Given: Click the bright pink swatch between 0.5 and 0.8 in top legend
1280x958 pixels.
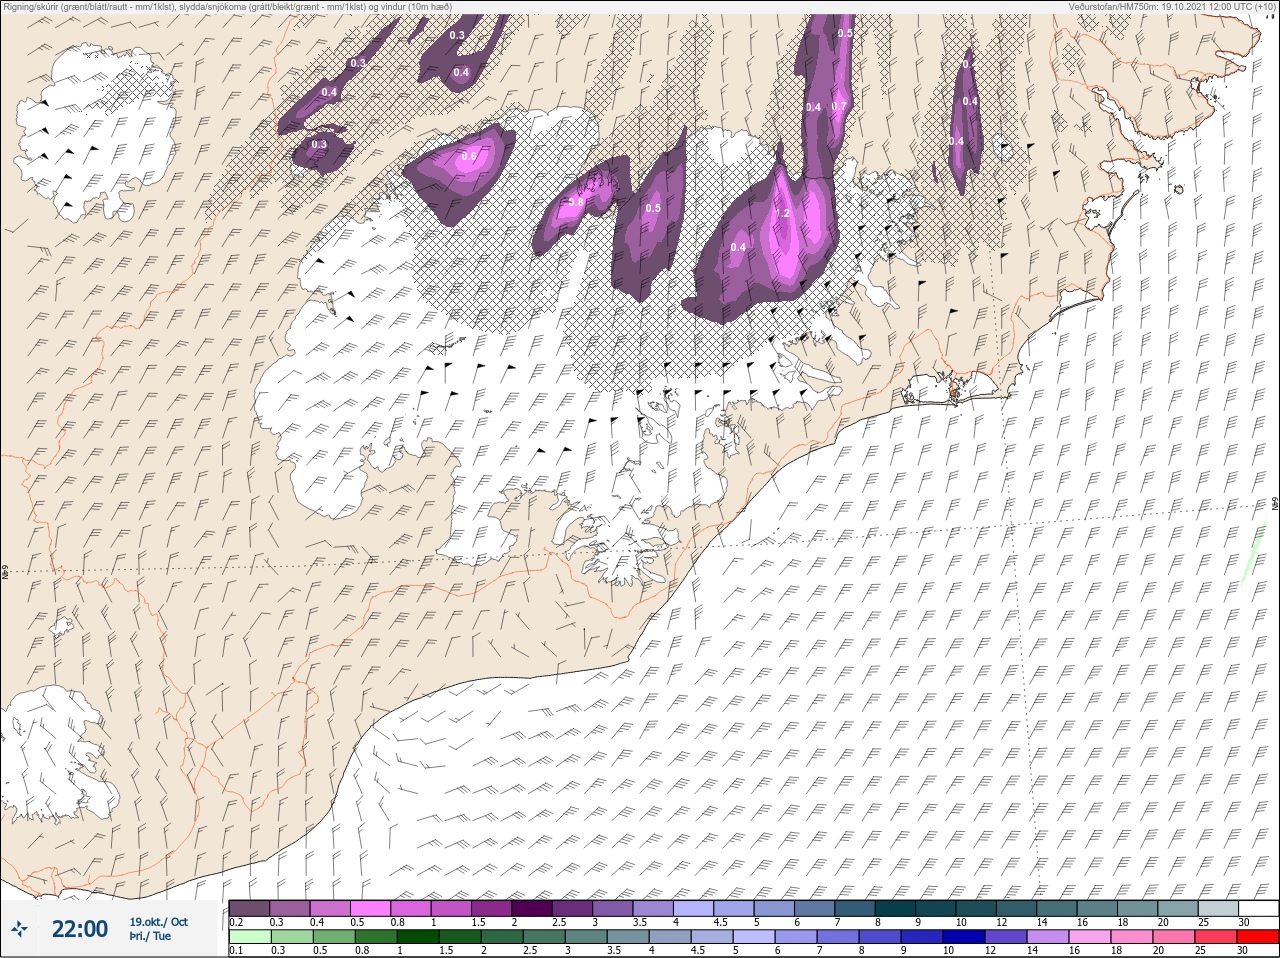Looking at the screenshot, I should (x=370, y=908).
